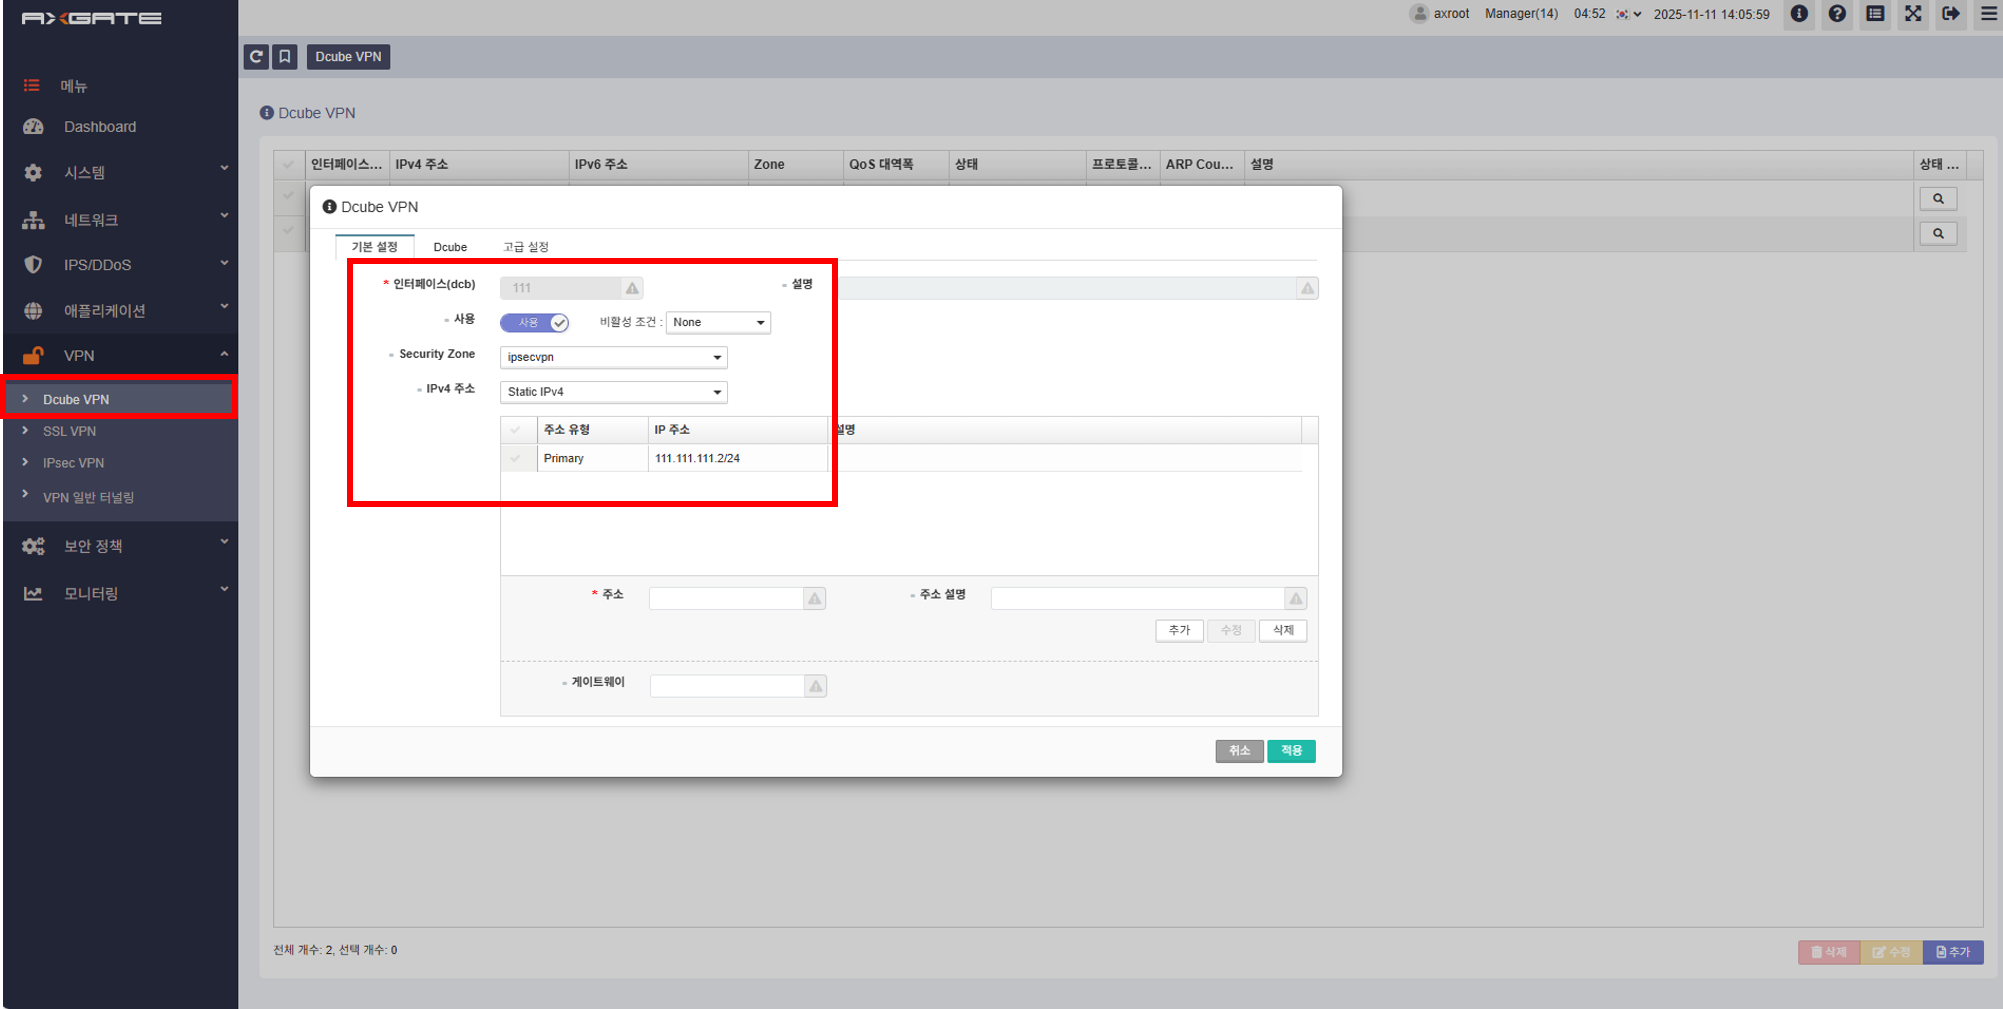Expand the 네트워크 menu
This screenshot has width=2003, height=1009.
click(x=120, y=219)
